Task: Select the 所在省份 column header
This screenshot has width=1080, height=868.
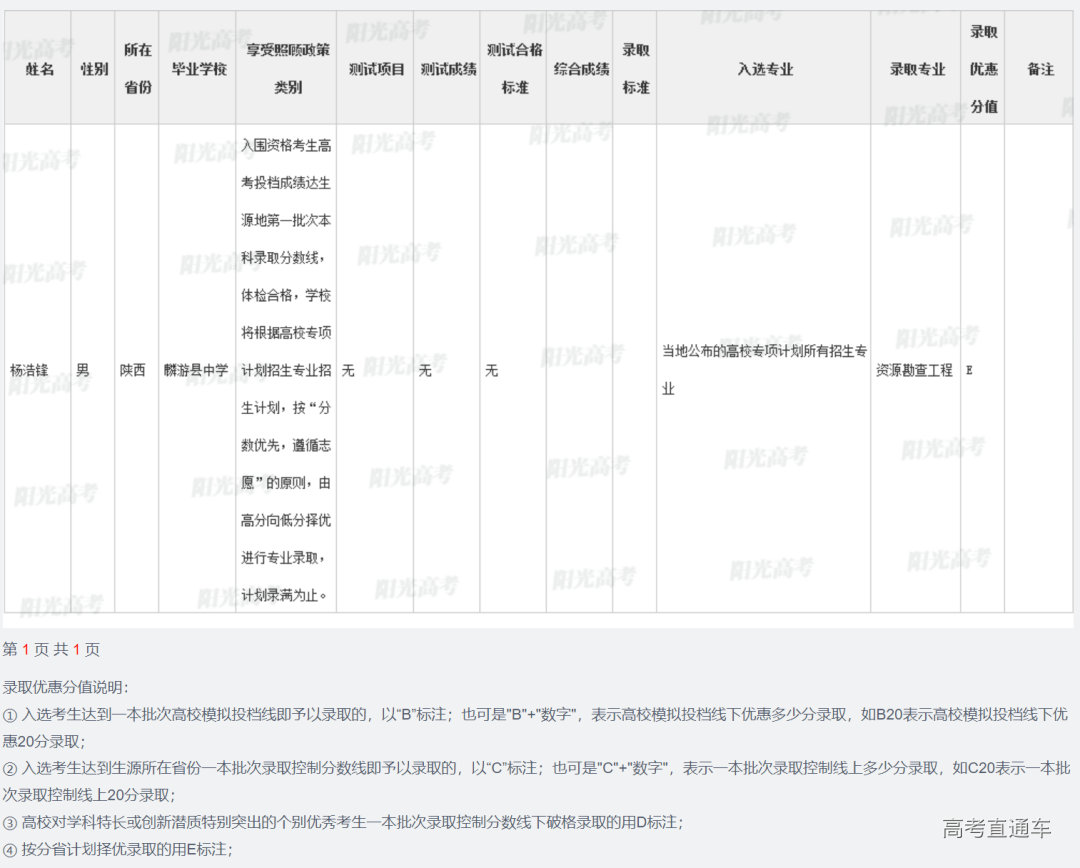Action: [137, 68]
